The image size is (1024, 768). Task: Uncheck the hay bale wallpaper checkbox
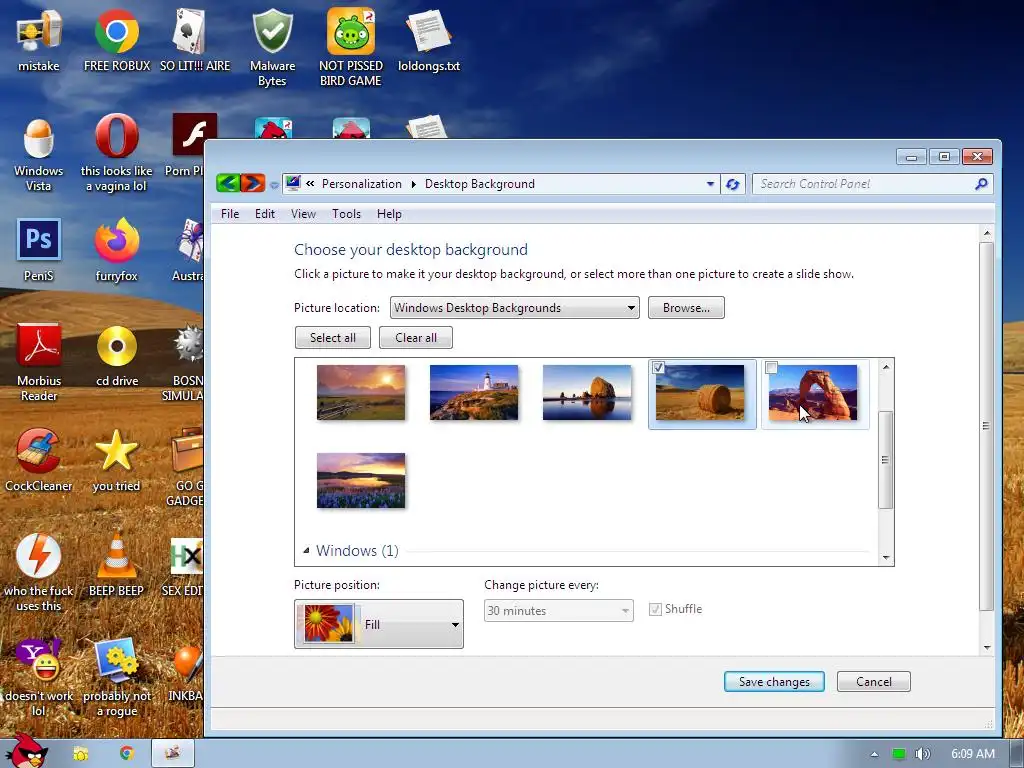[x=658, y=368]
